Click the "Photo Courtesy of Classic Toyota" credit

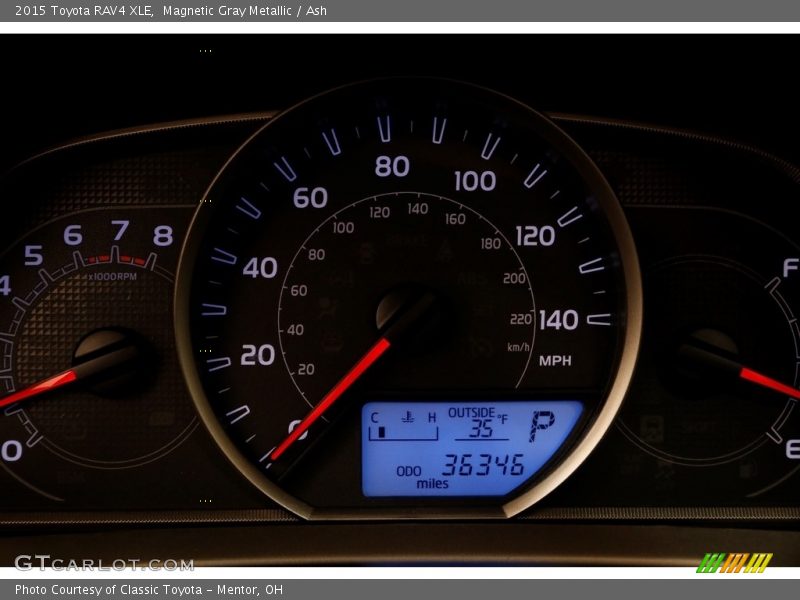tap(108, 589)
